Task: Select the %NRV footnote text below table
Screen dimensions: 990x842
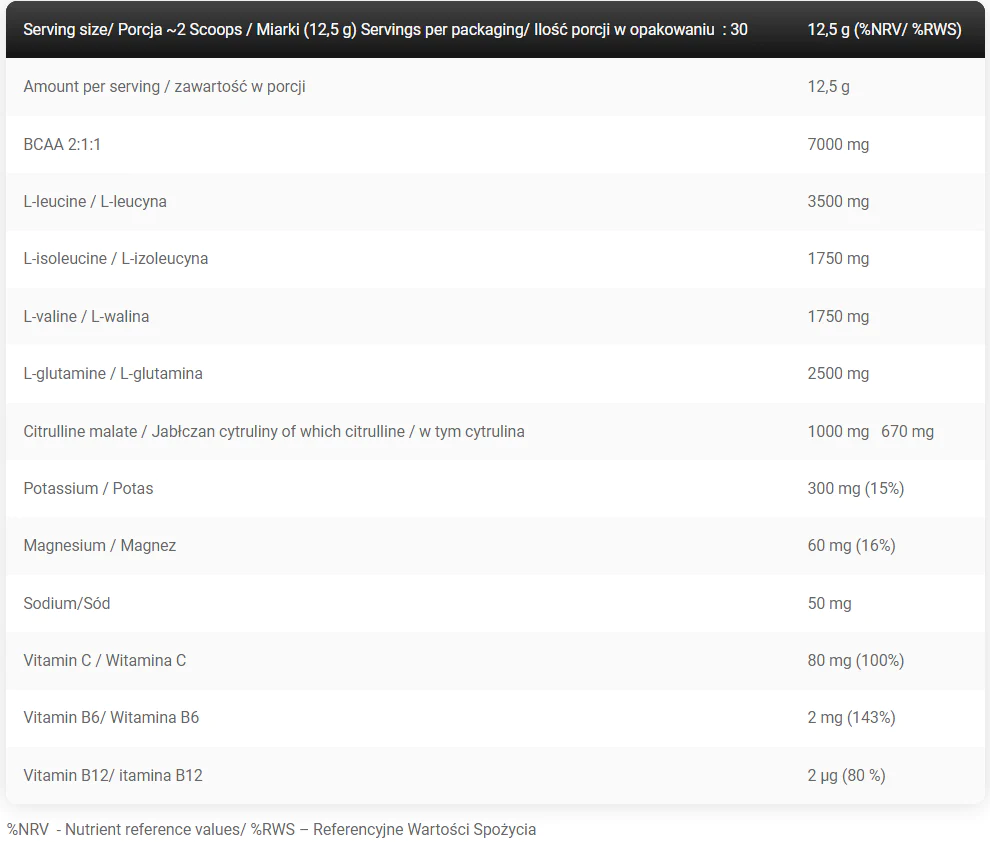Action: [x=271, y=829]
